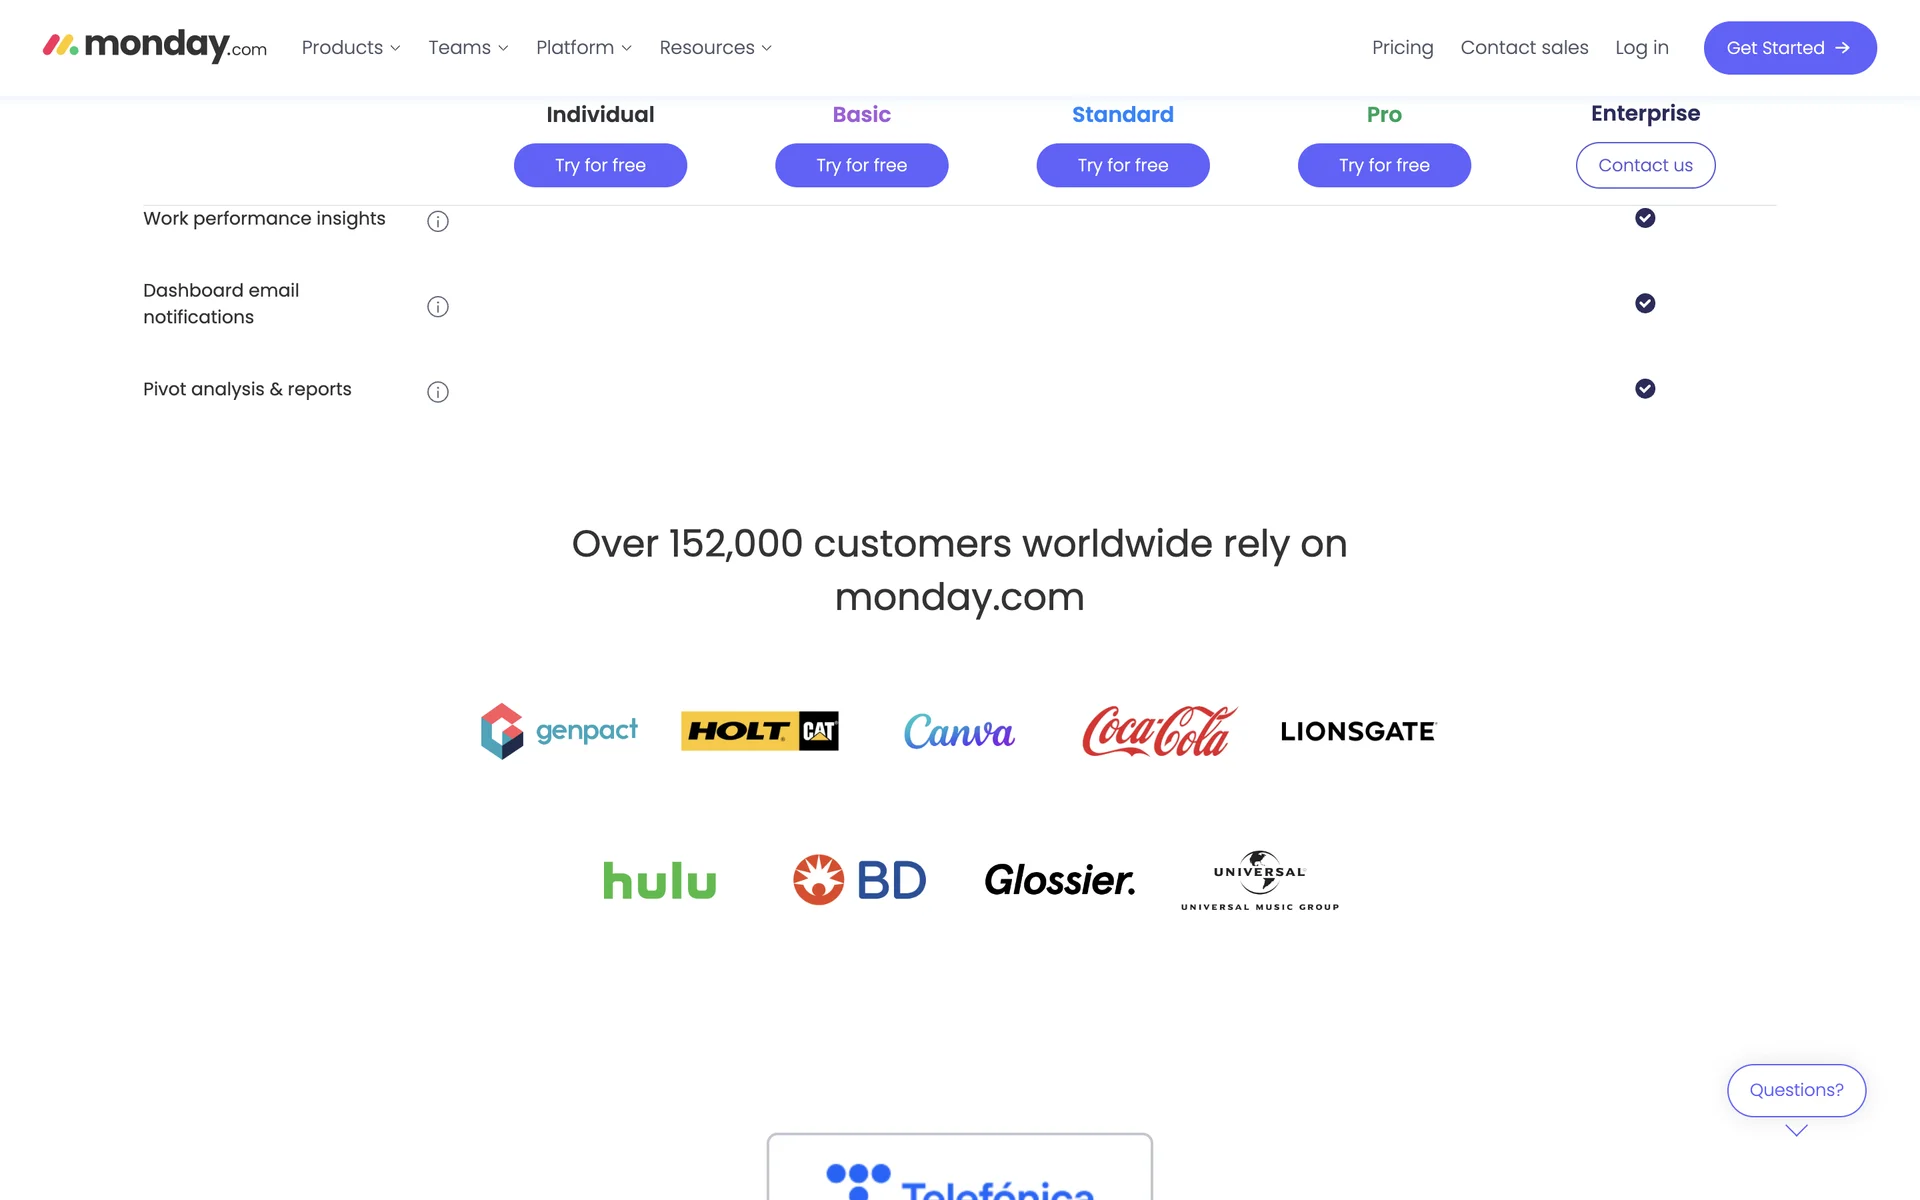Click Enterprise checkmark for Work performance insights

coord(1645,218)
